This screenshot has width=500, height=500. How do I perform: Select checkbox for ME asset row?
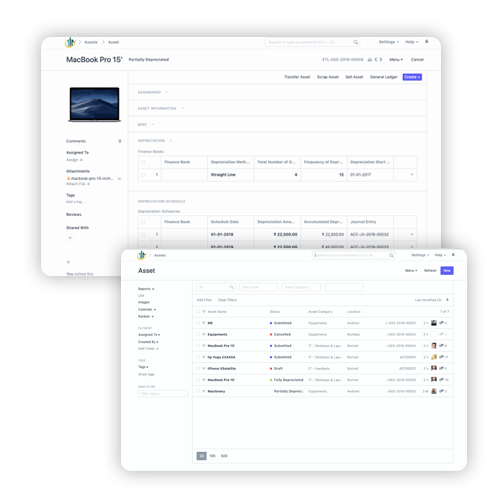(198, 323)
